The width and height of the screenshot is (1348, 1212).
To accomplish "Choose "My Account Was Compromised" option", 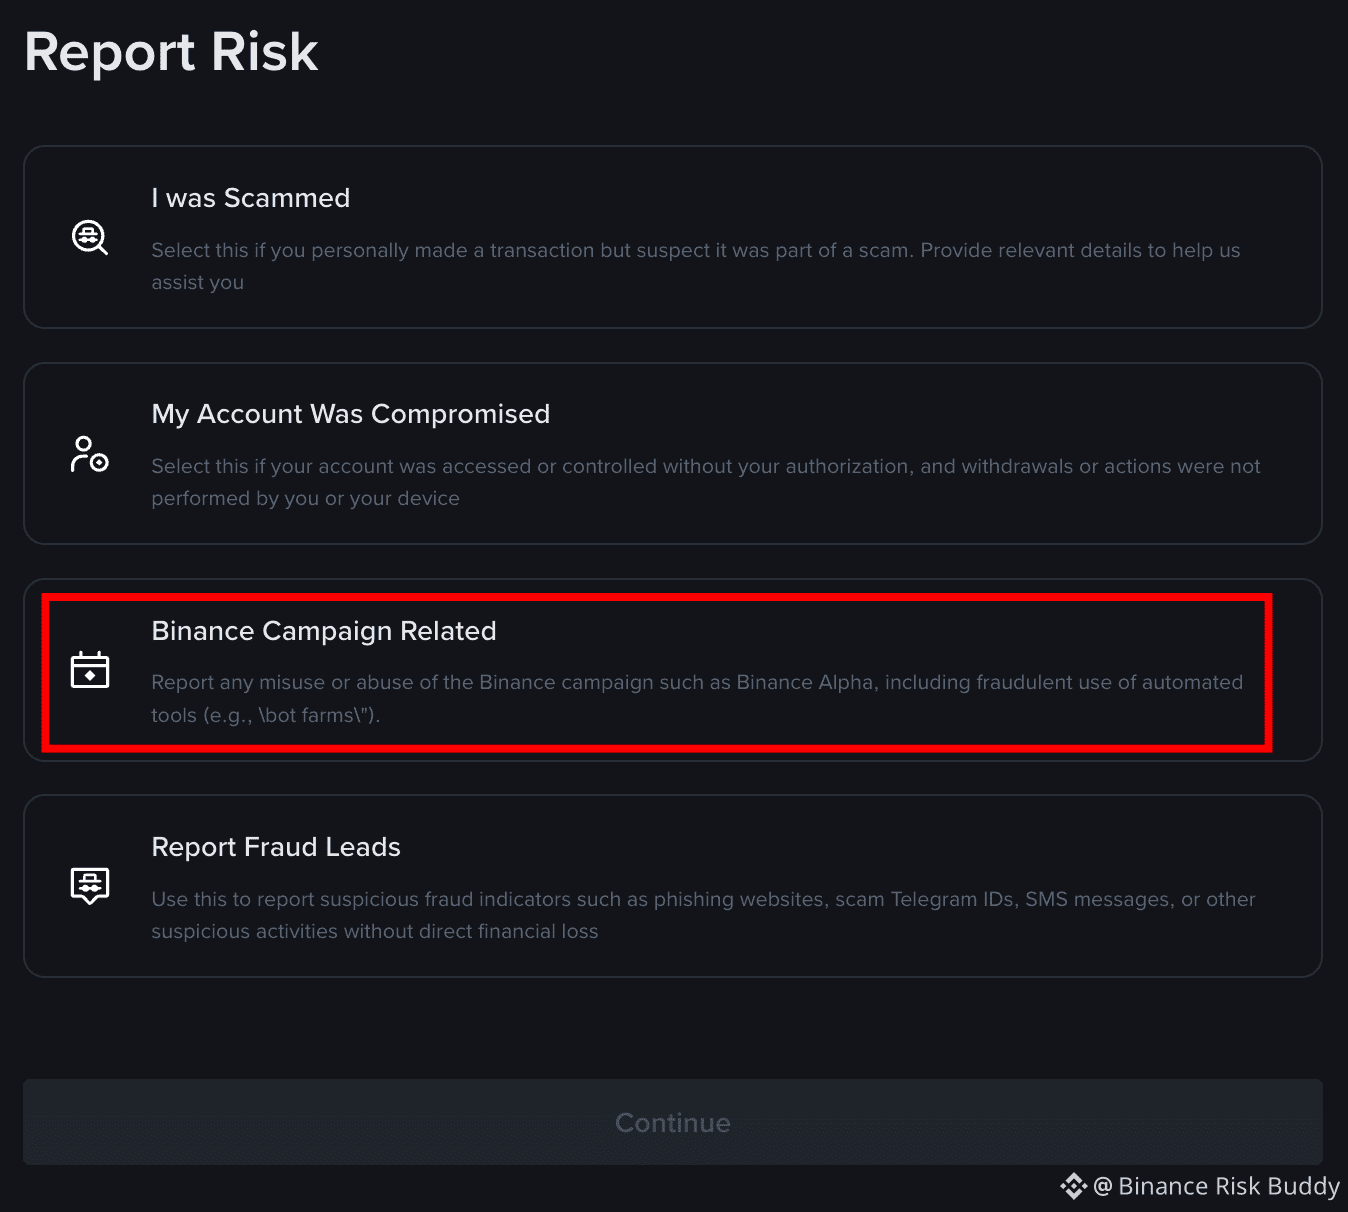I will click(x=673, y=453).
